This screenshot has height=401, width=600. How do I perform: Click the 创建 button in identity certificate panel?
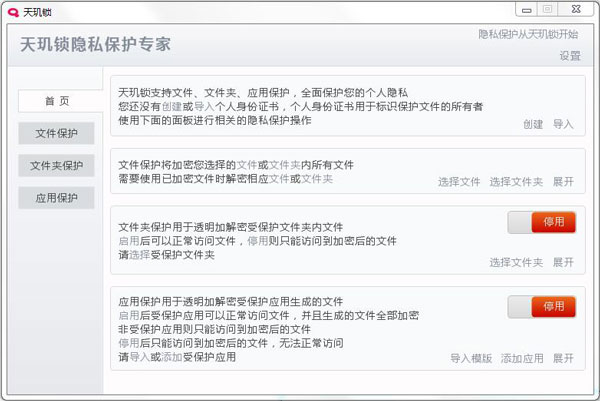point(533,124)
